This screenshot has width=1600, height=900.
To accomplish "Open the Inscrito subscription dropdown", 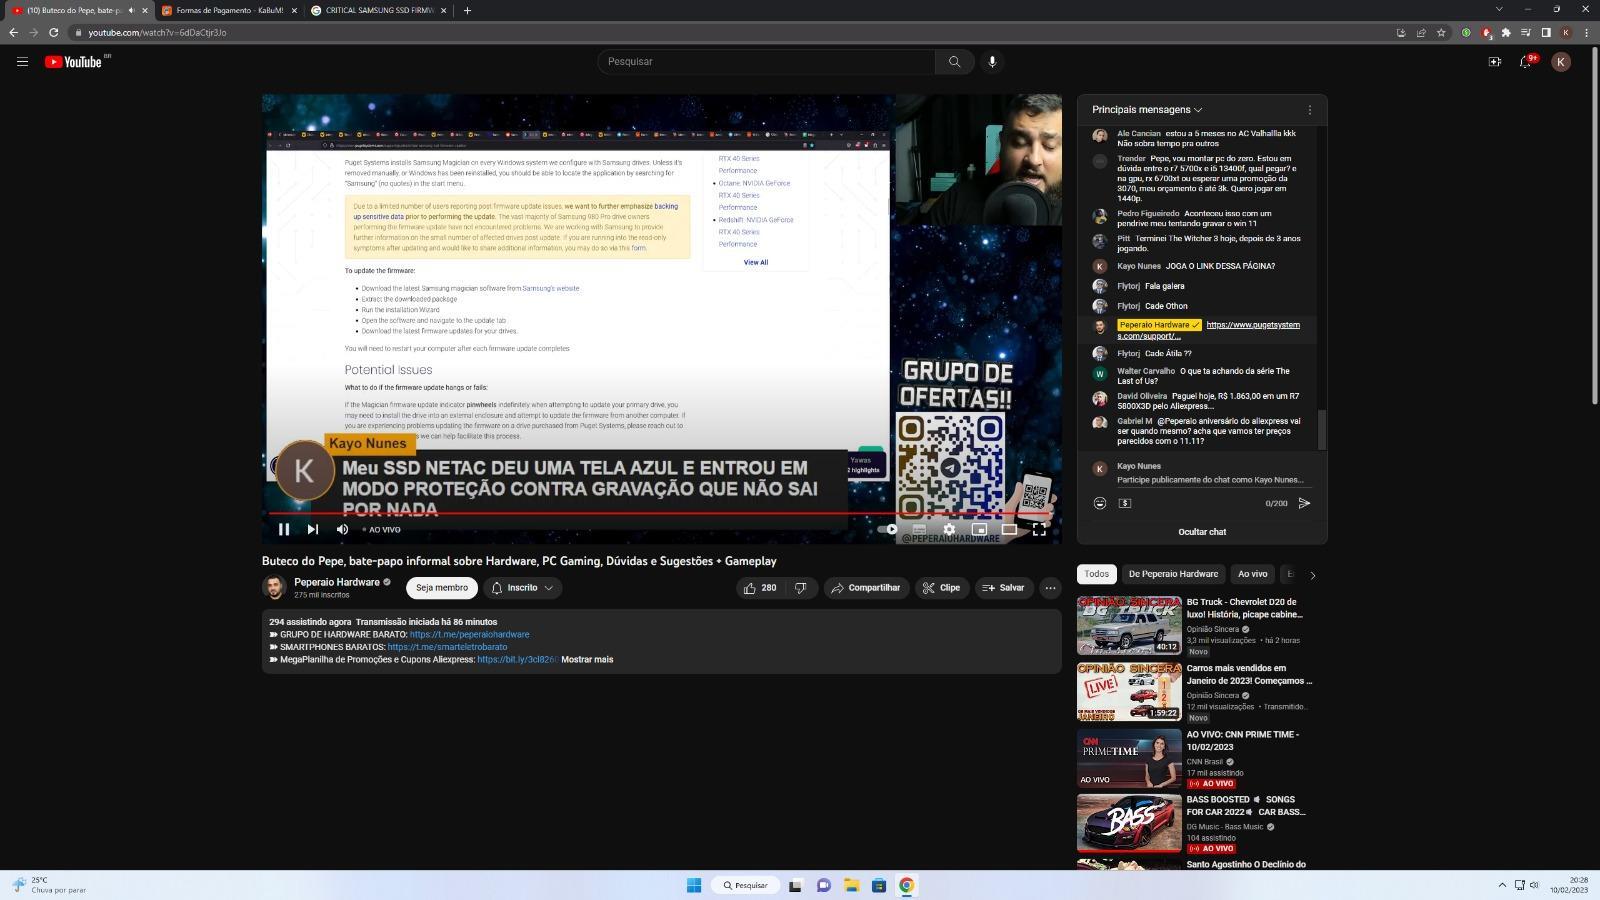I will 523,588.
